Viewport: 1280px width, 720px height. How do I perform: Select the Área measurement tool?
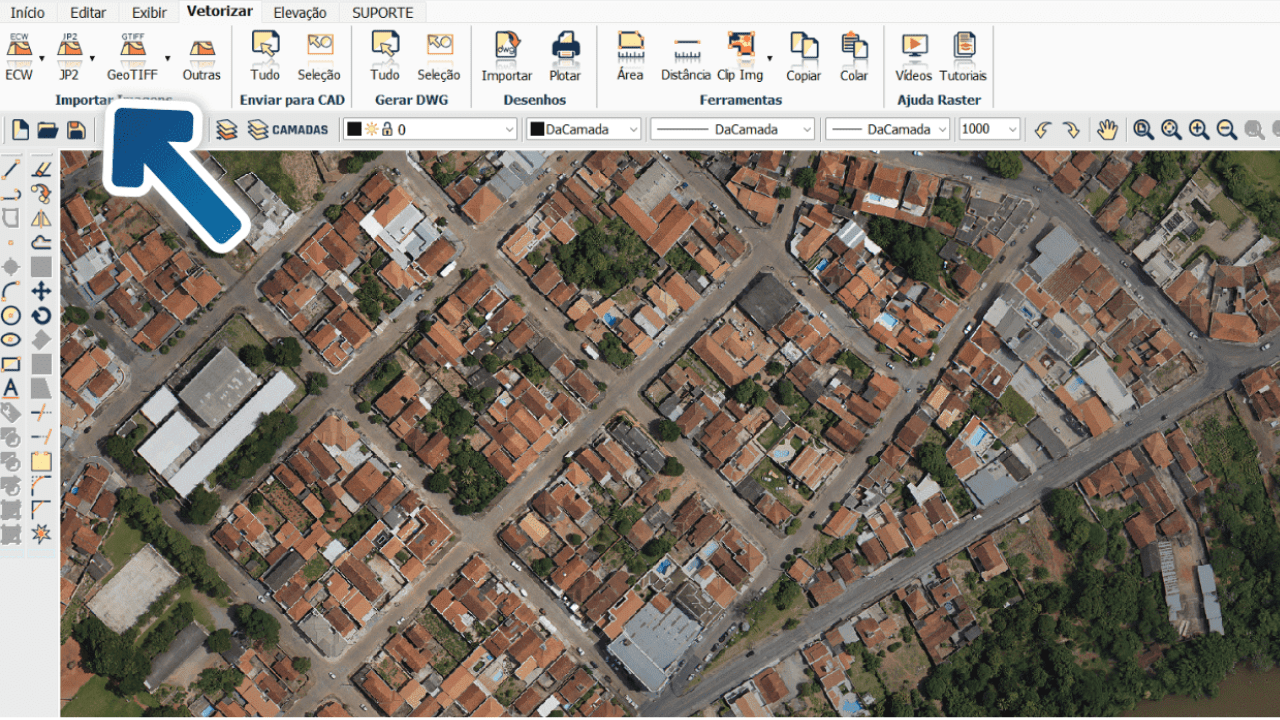pos(630,56)
